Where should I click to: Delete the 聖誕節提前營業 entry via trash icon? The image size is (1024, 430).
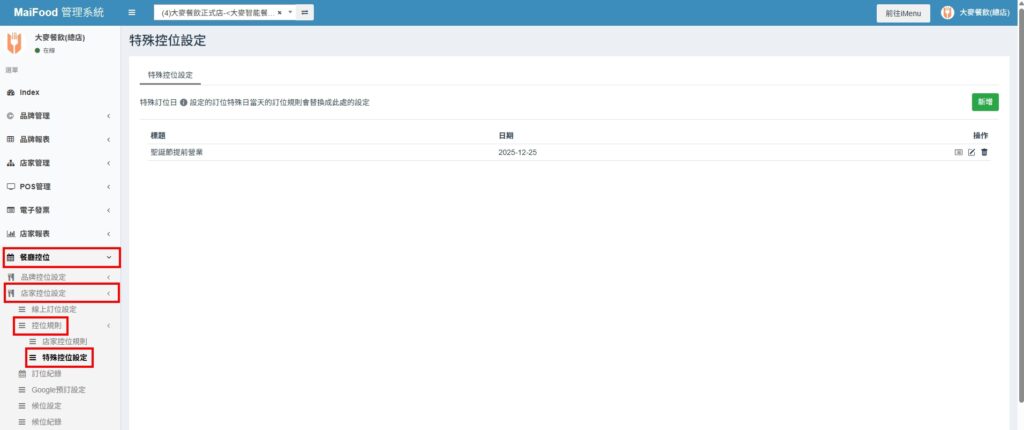coord(984,152)
